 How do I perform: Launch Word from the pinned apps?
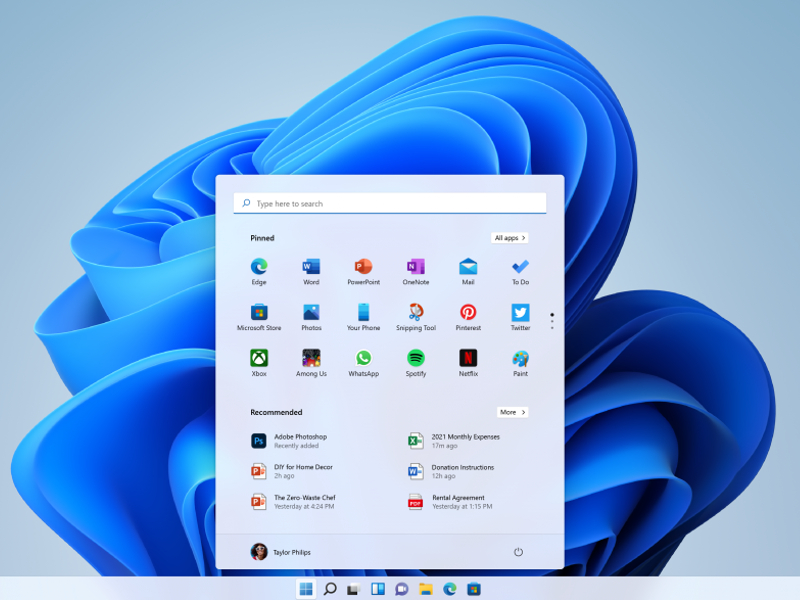(311, 271)
